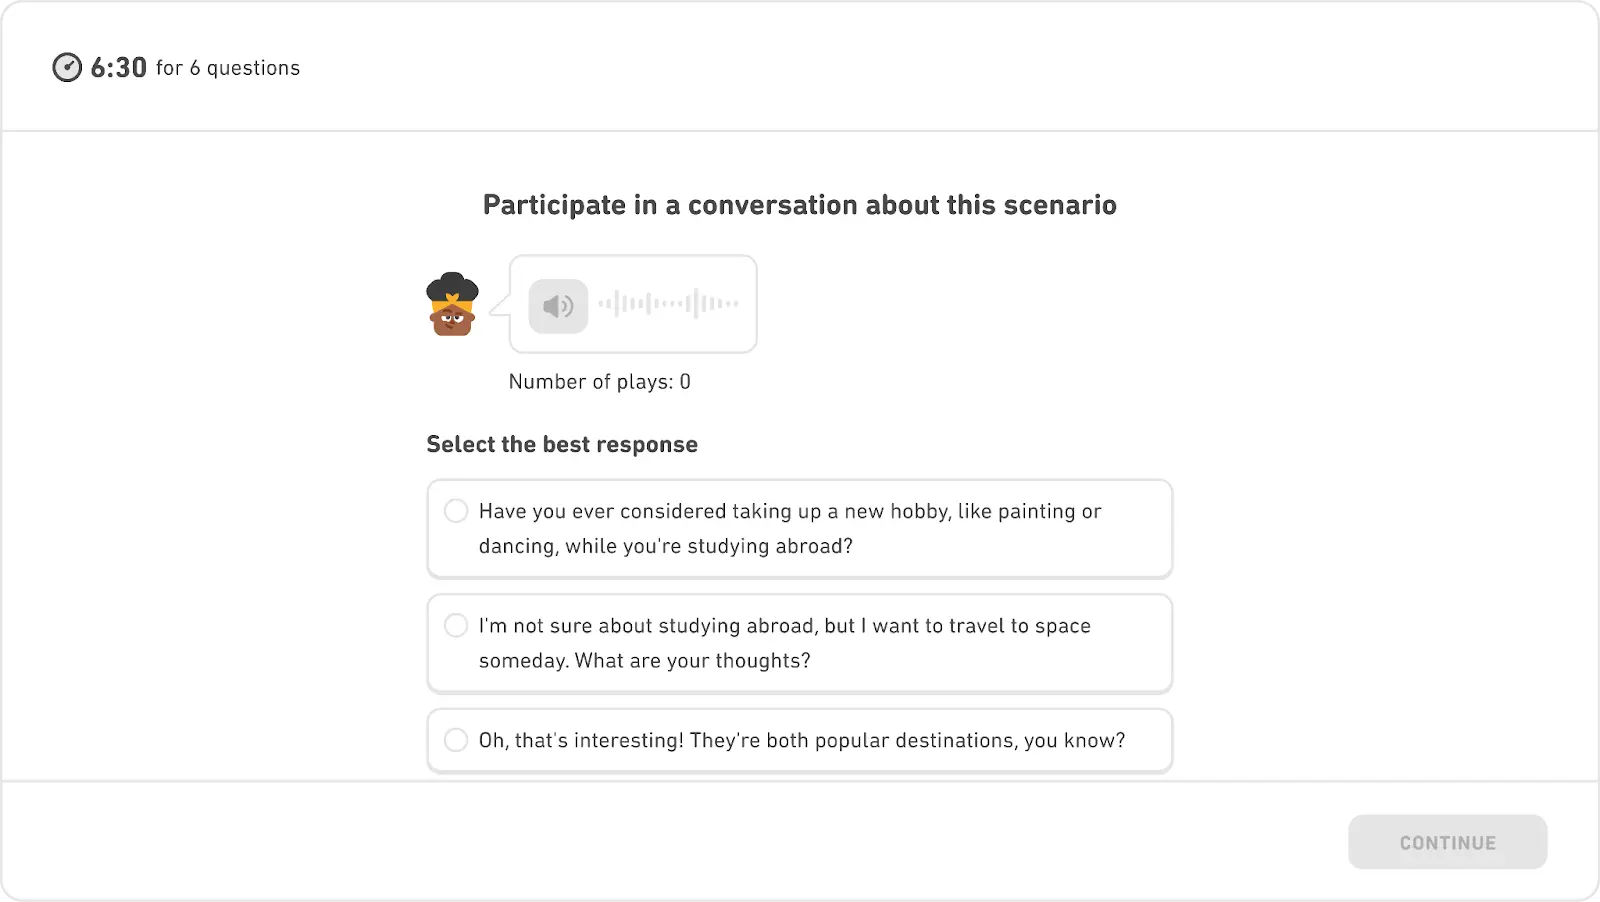Click the 6:30 timer text
Viewport: 1600px width, 902px height.
click(118, 67)
